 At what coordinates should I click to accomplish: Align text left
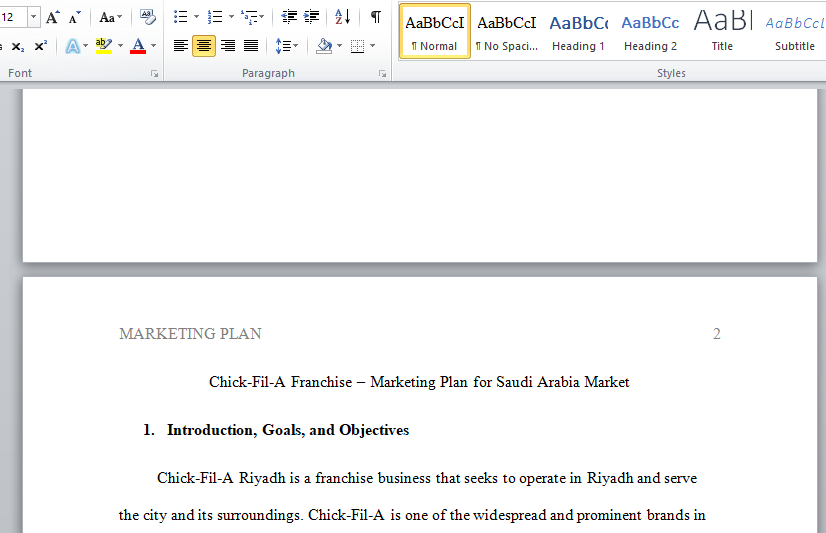tap(181, 46)
